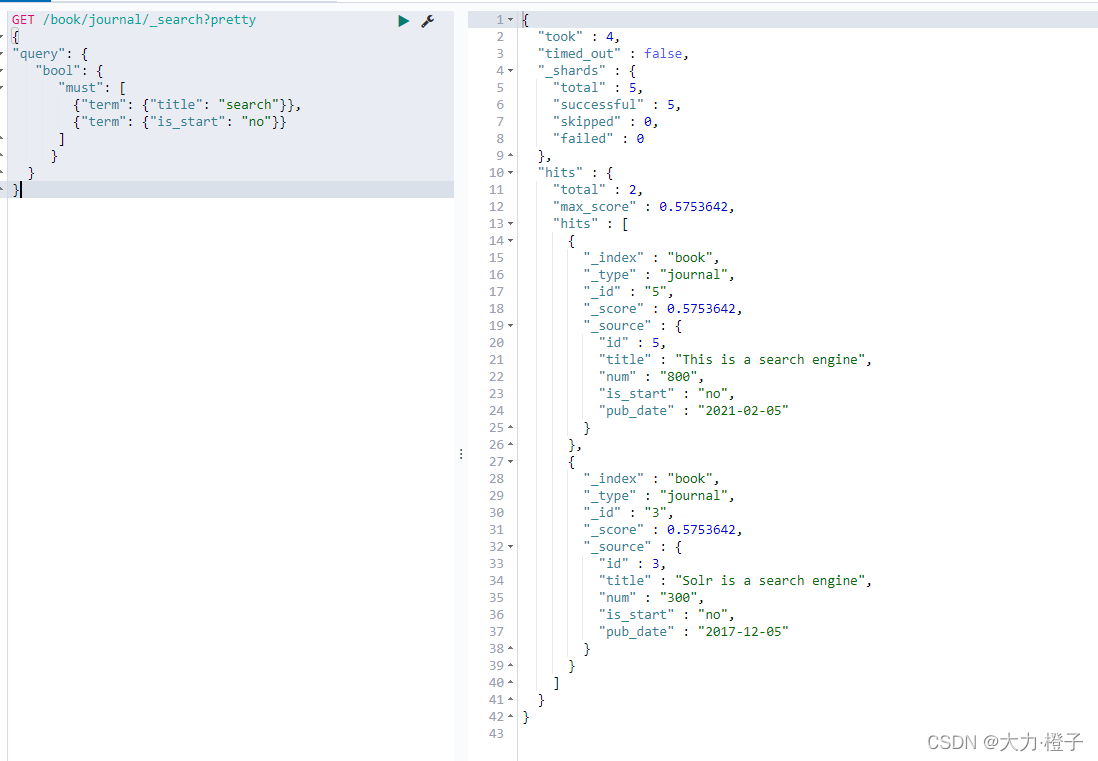Toggle fold marker at line 9 closing brace

point(510,155)
